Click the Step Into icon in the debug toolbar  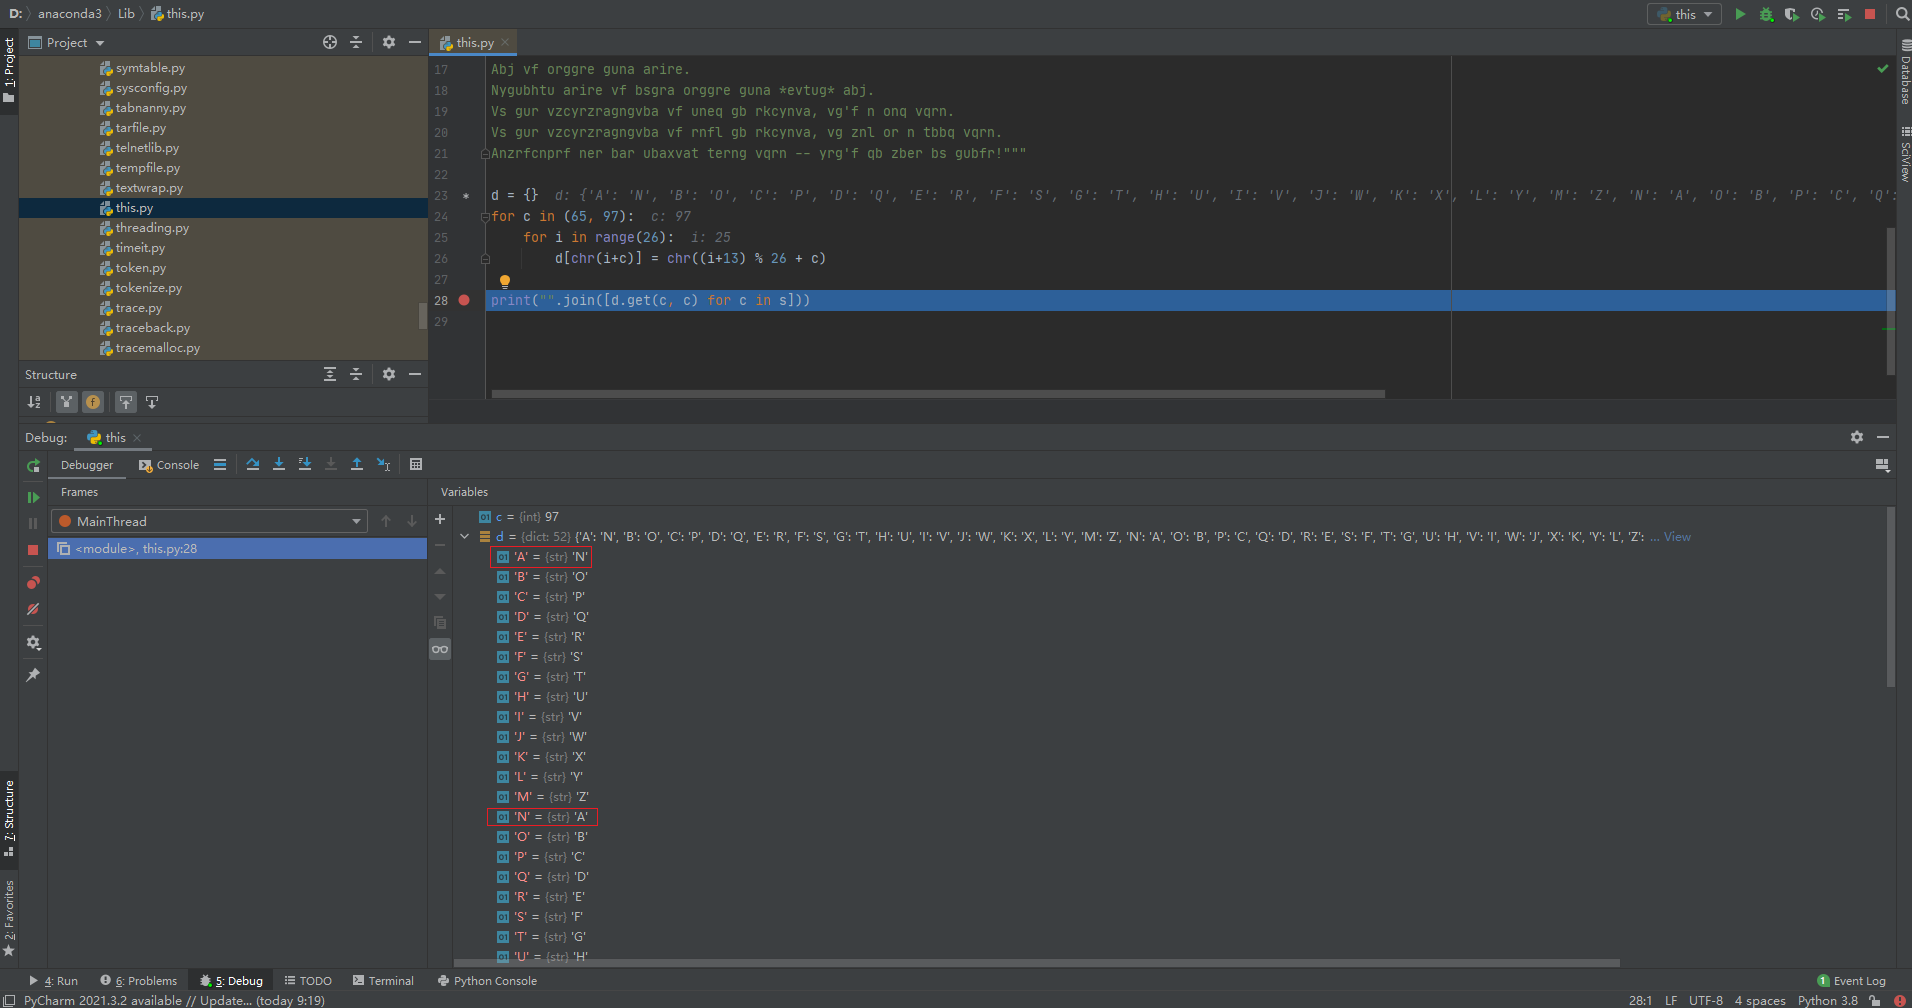point(279,464)
